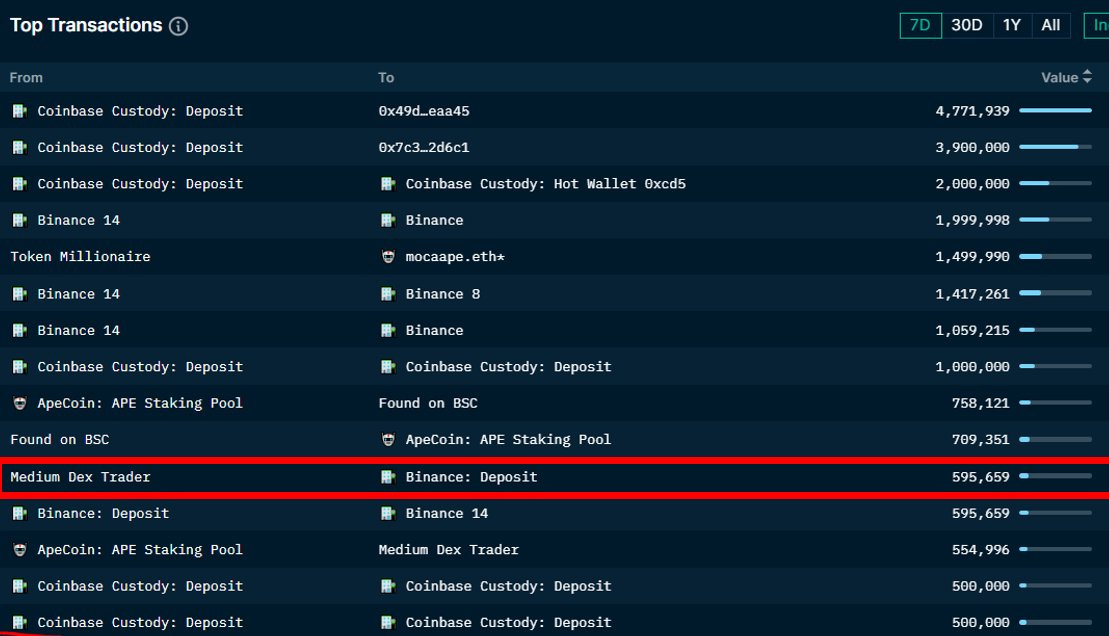Screen dimensions: 1109x636
Task: Click the 4,771,939 value
Action: click(972, 111)
